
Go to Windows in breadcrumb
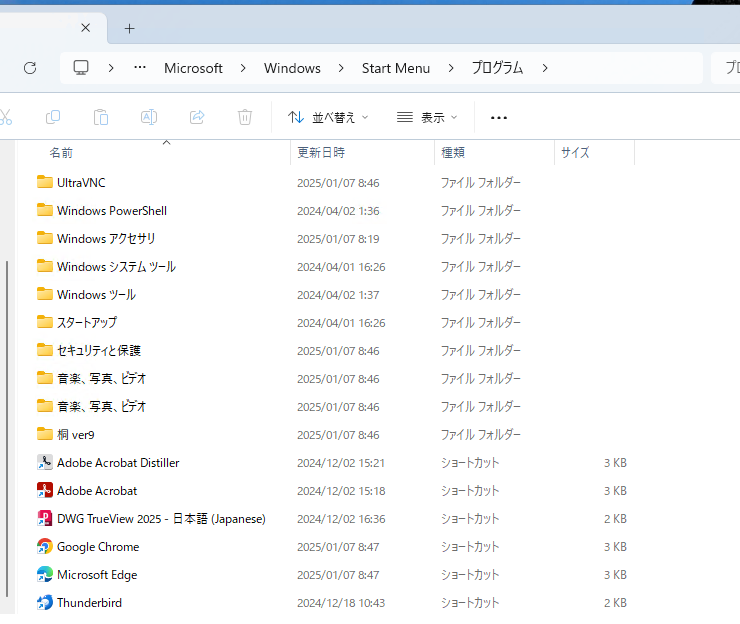tap(292, 68)
